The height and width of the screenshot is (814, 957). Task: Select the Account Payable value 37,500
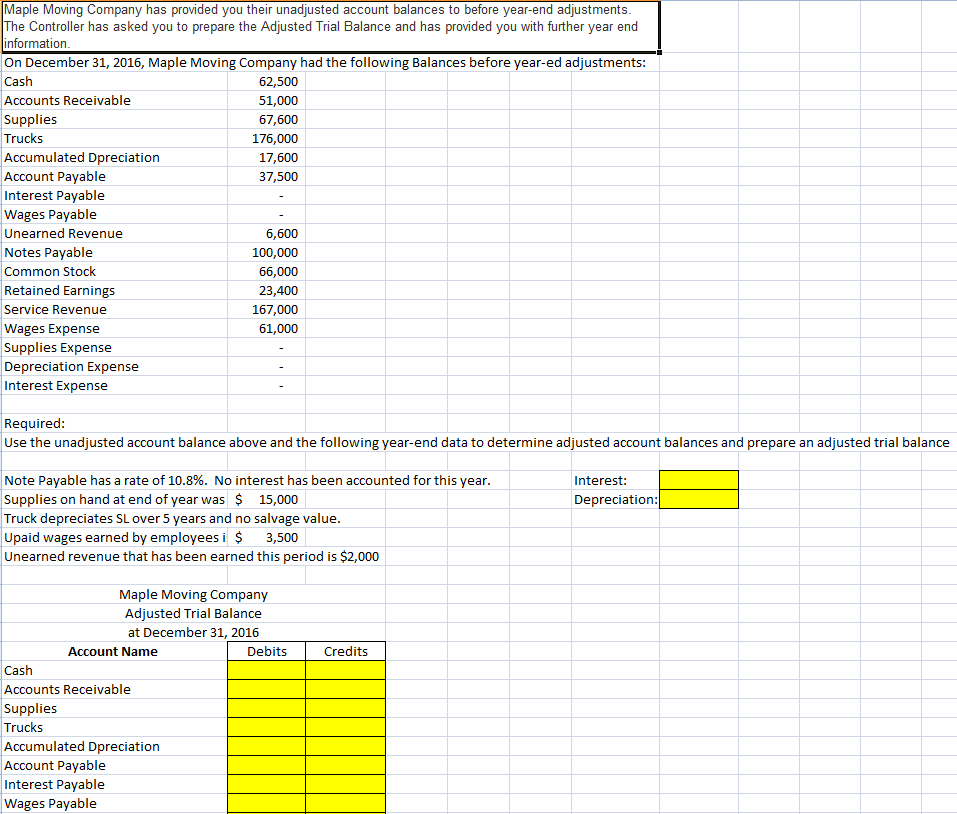pyautogui.click(x=267, y=176)
